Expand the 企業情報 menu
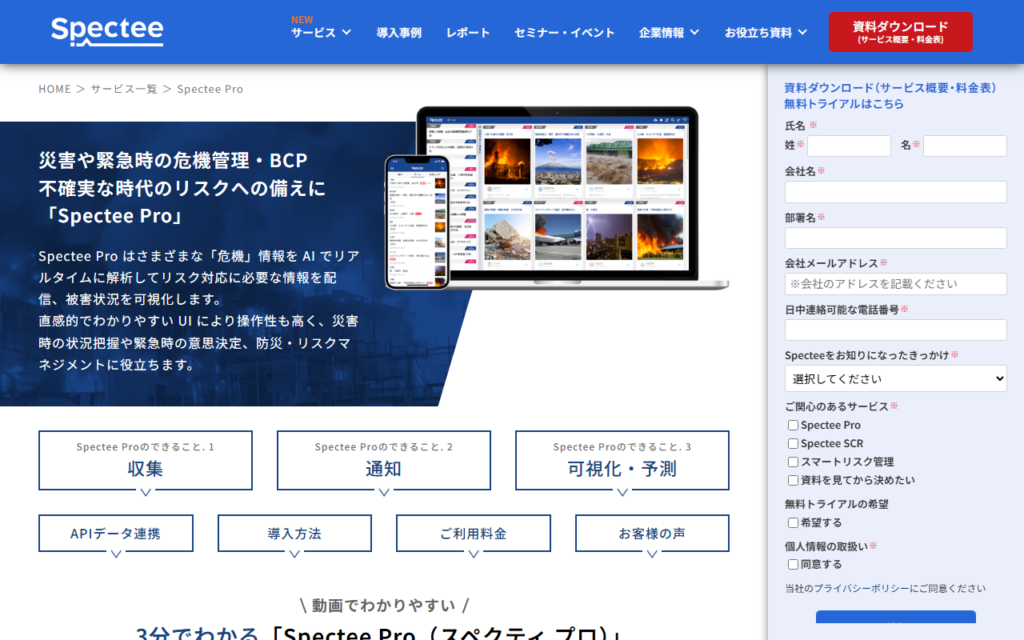 click(669, 32)
